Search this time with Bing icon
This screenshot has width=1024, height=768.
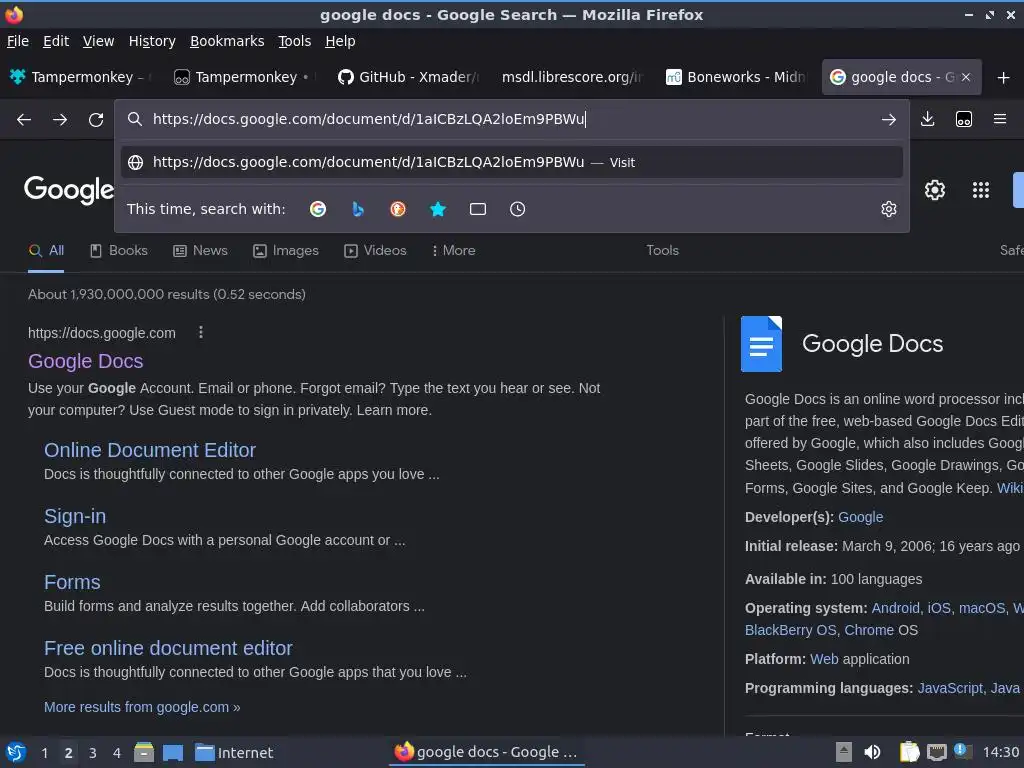[357, 209]
